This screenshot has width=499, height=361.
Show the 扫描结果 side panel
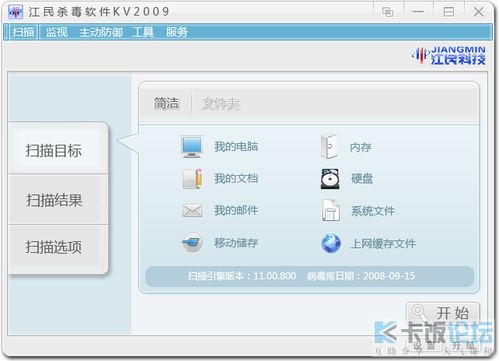(x=54, y=200)
